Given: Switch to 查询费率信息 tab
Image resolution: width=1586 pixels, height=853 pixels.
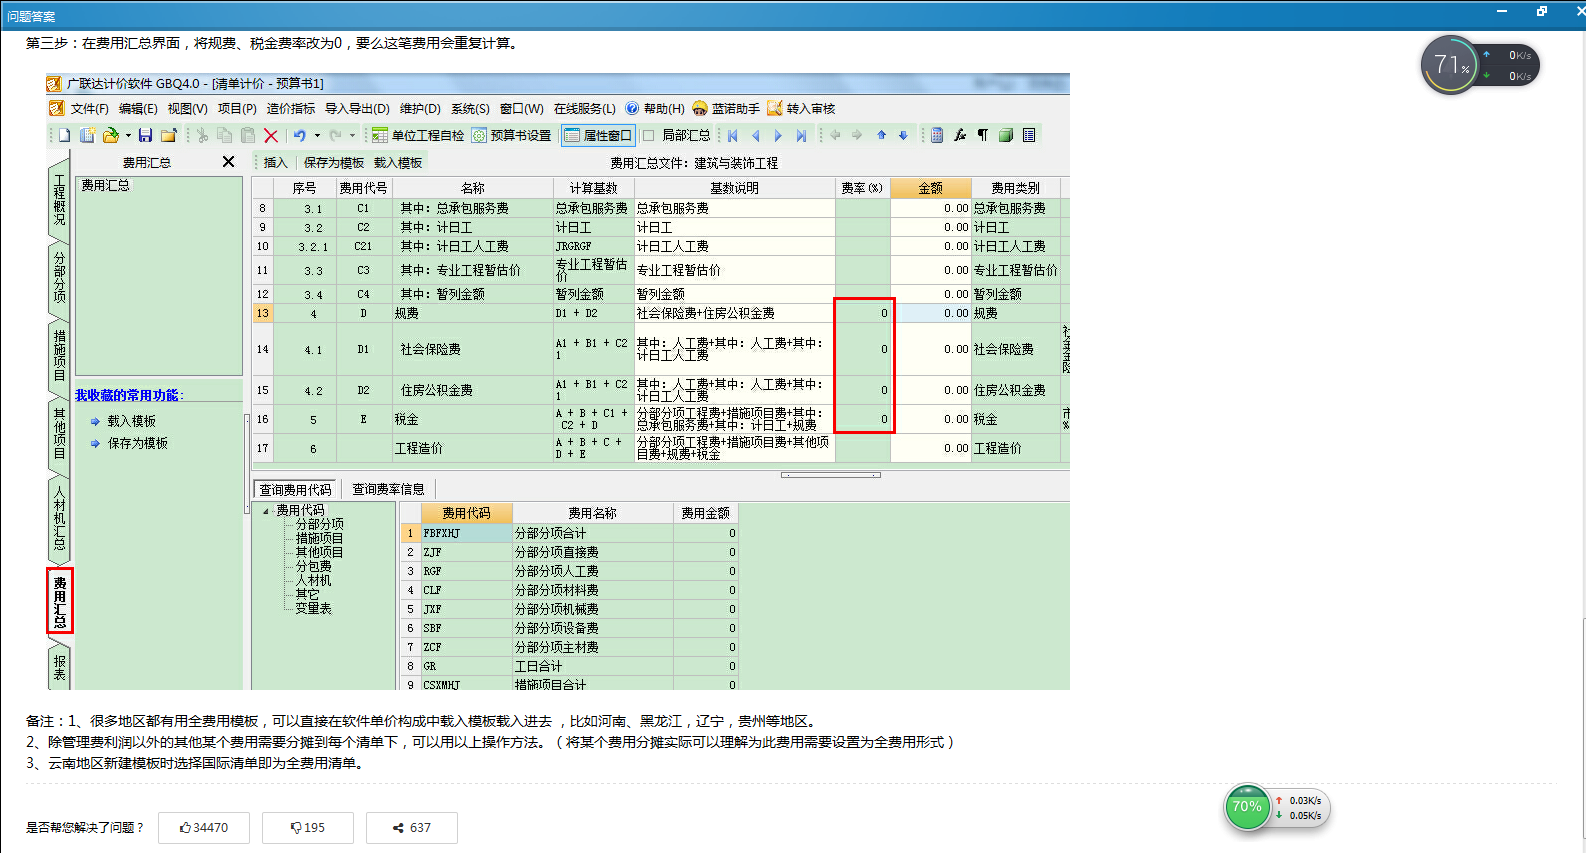Looking at the screenshot, I should [x=388, y=489].
